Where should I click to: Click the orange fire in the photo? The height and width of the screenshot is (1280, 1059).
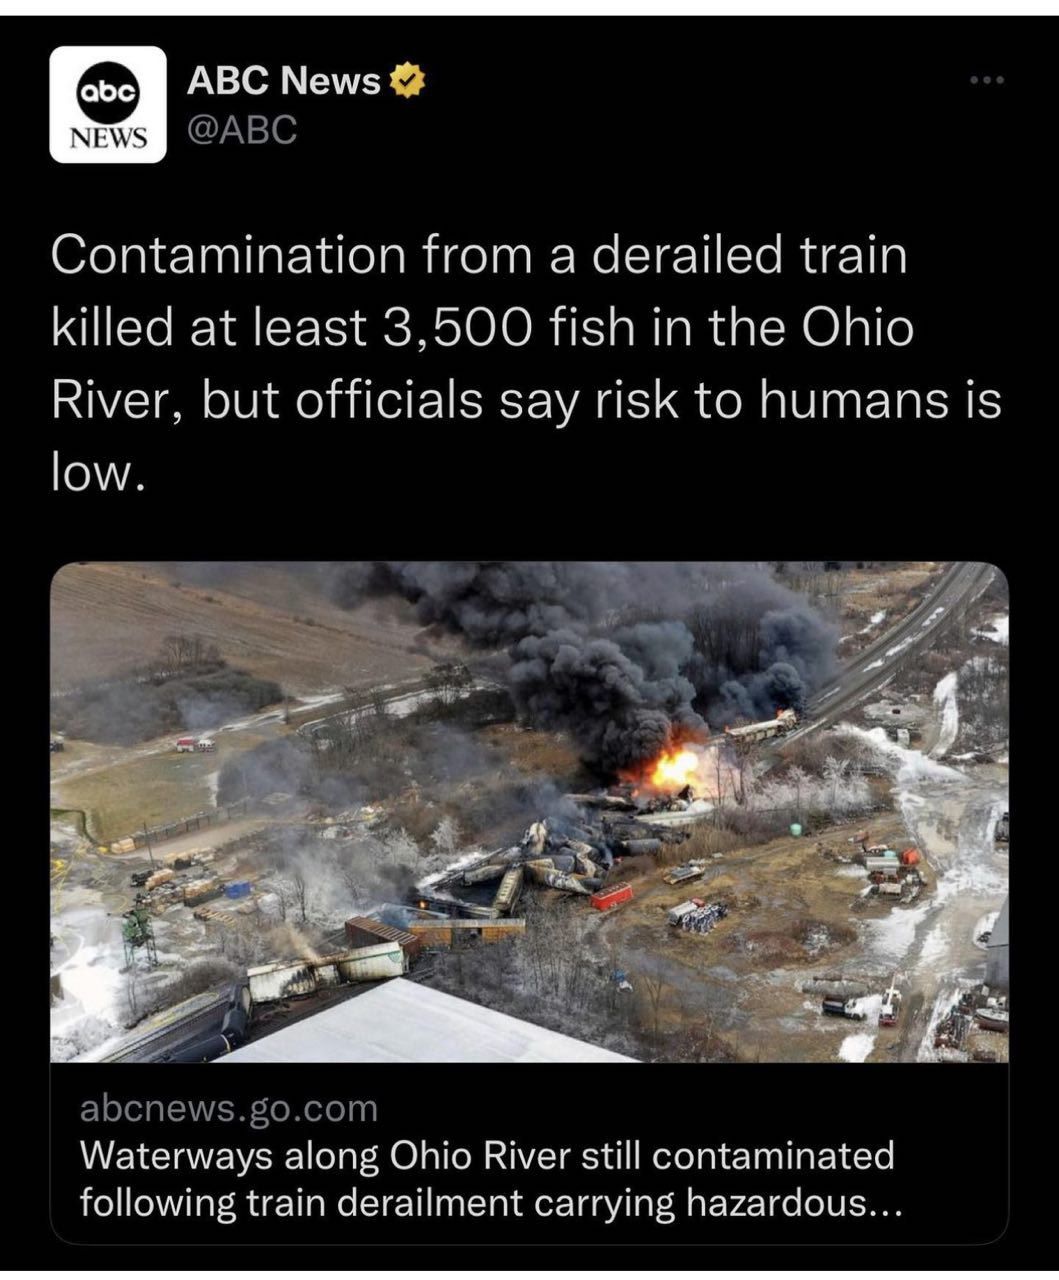672,769
